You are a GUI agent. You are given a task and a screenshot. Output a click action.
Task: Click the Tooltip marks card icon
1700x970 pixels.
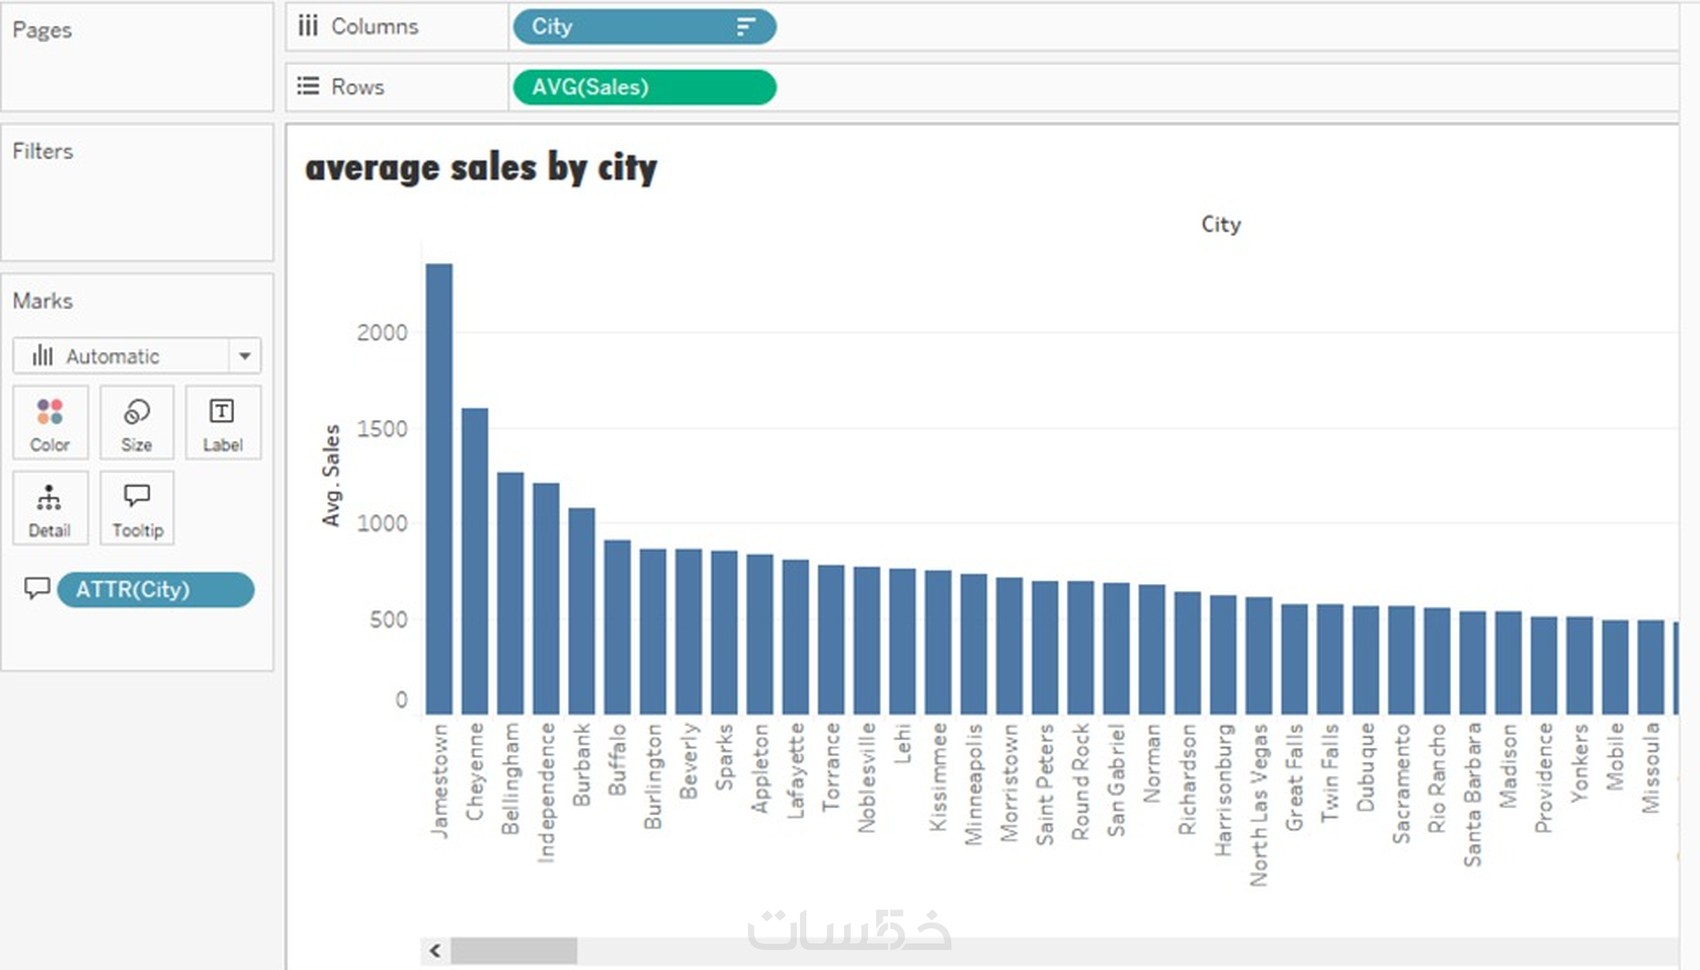click(x=137, y=508)
